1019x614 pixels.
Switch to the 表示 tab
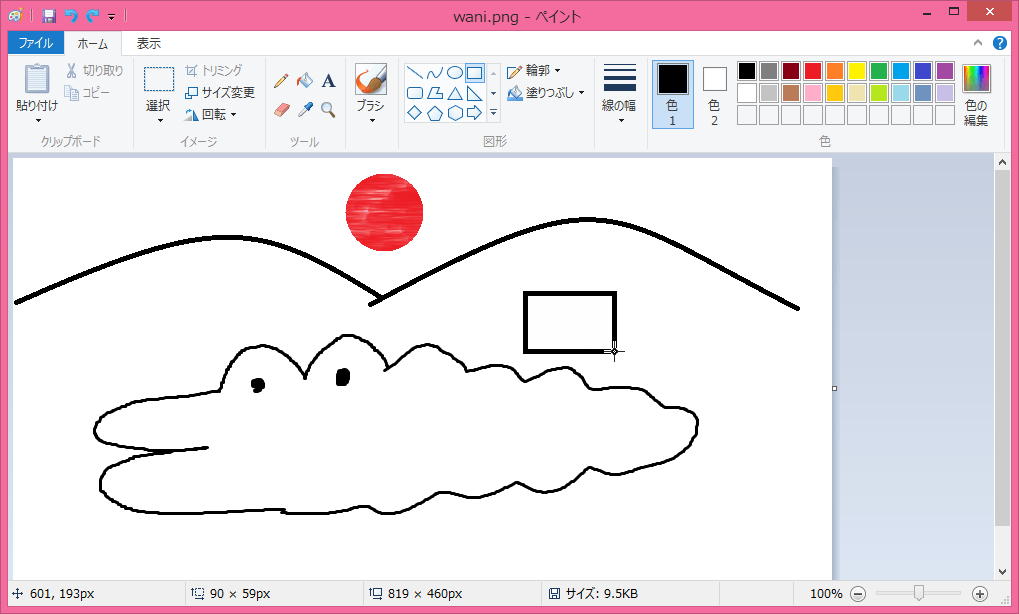tap(148, 44)
